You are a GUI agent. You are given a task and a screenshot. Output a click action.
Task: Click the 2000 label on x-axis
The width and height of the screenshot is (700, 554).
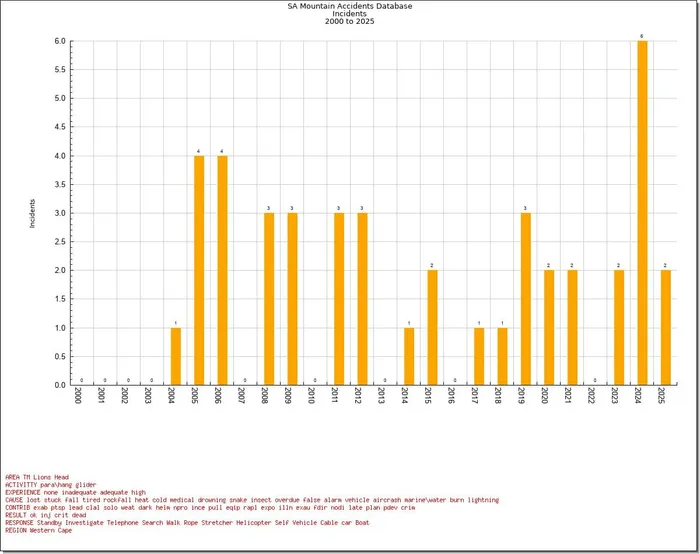click(x=81, y=396)
